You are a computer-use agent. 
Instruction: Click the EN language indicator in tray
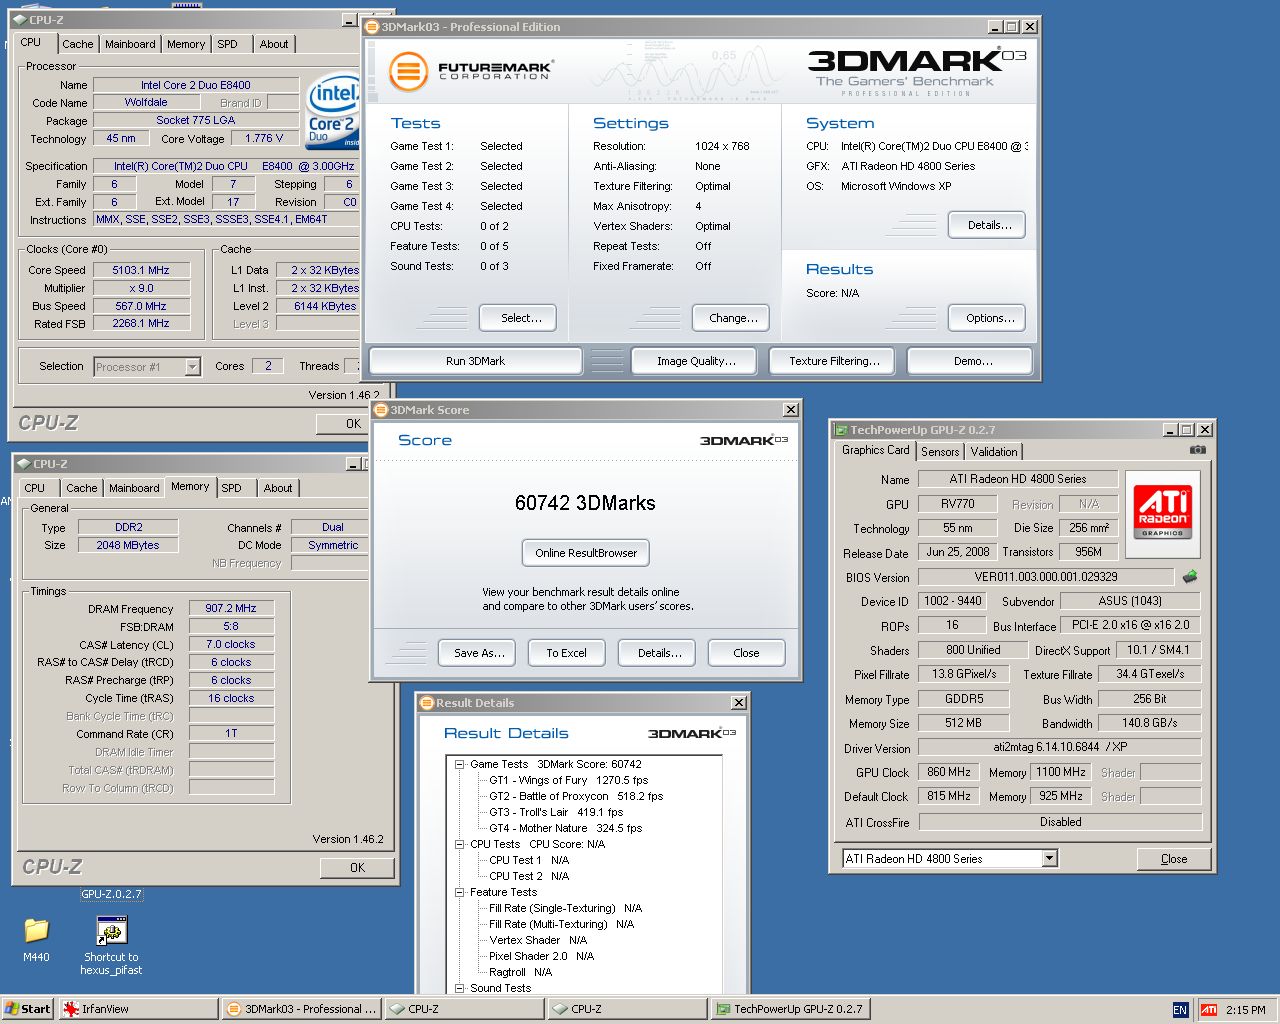[1180, 1010]
